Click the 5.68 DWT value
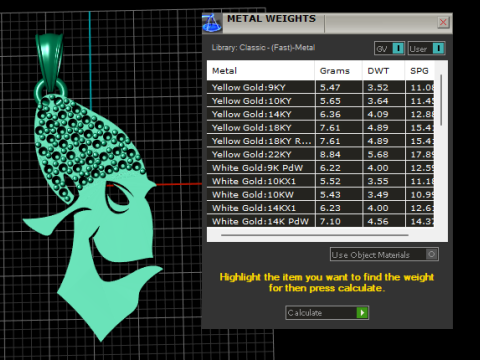The width and height of the screenshot is (480, 360). point(378,154)
